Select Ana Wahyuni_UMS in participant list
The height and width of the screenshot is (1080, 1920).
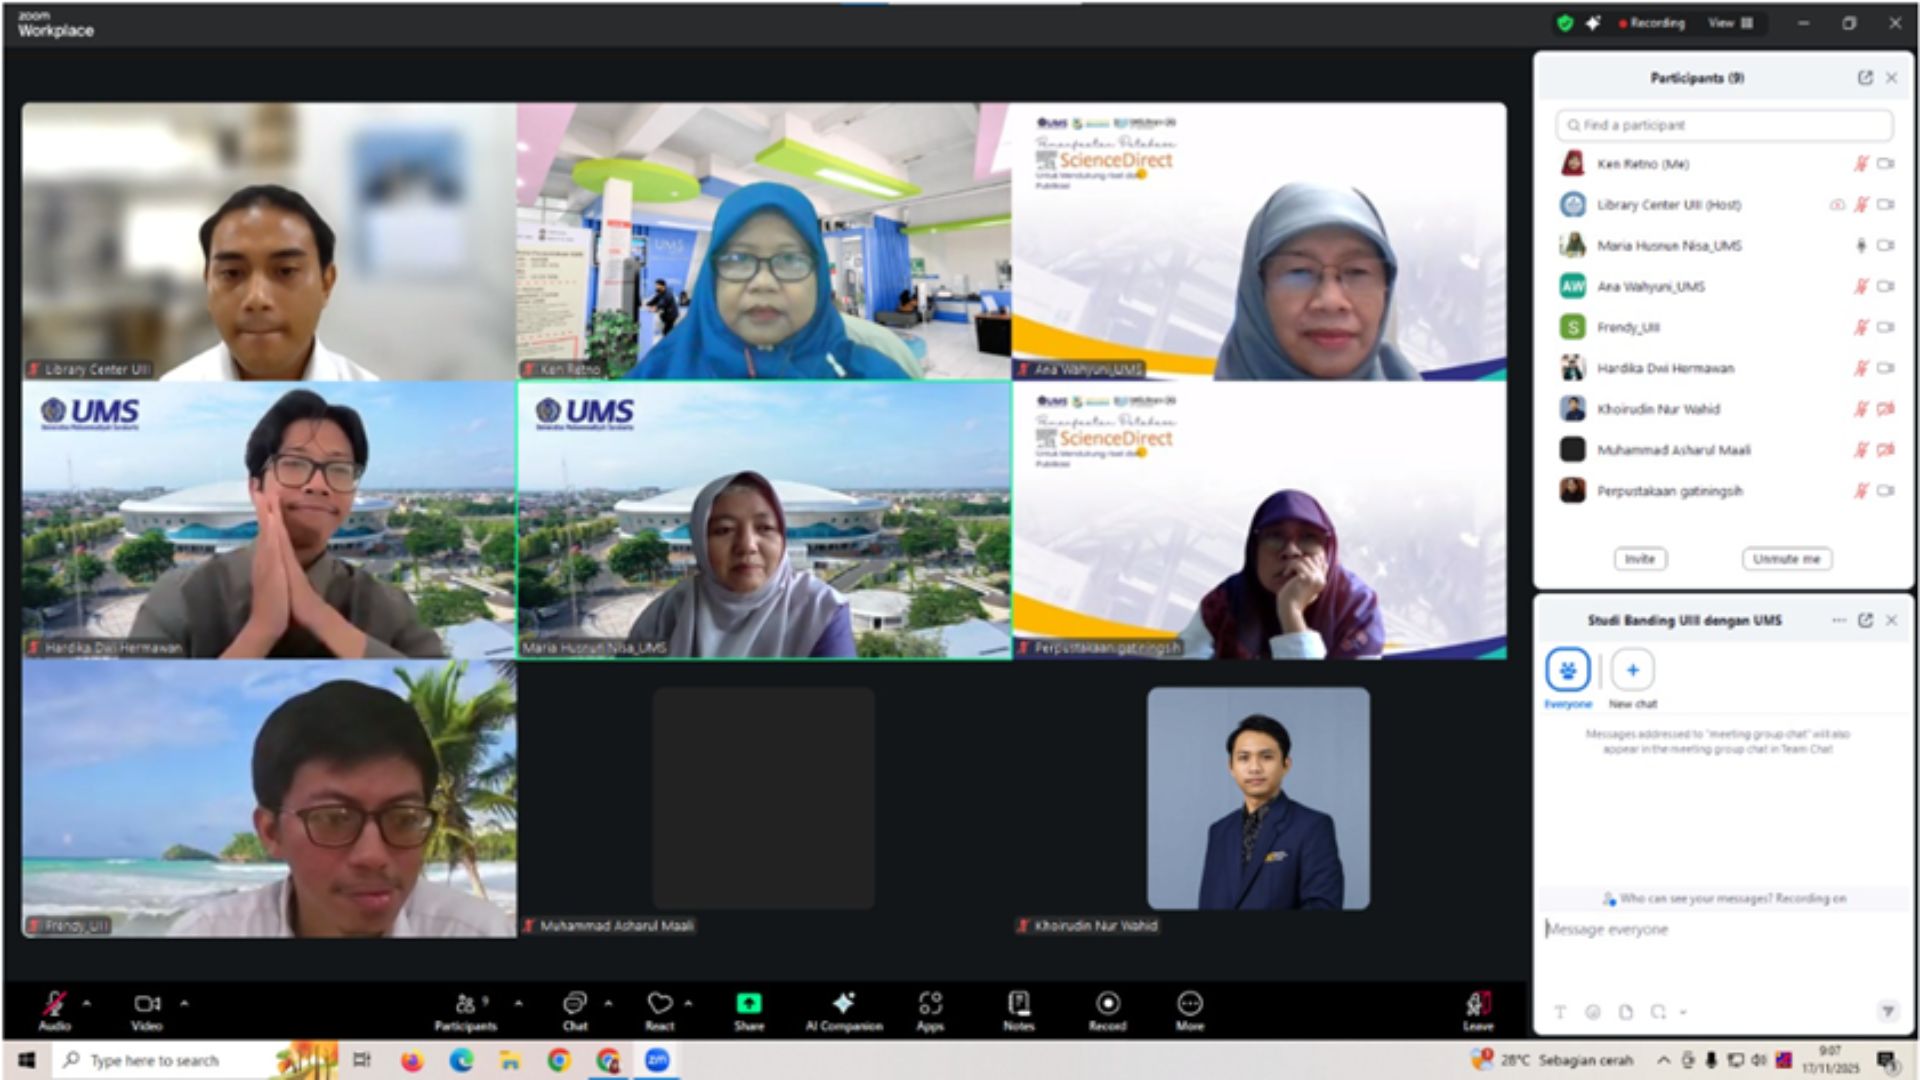click(1724, 287)
